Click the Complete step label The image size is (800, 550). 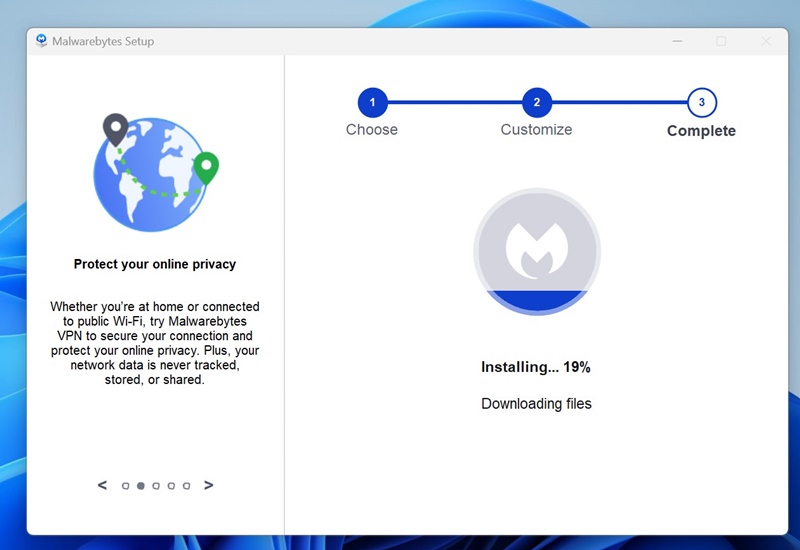pos(701,131)
